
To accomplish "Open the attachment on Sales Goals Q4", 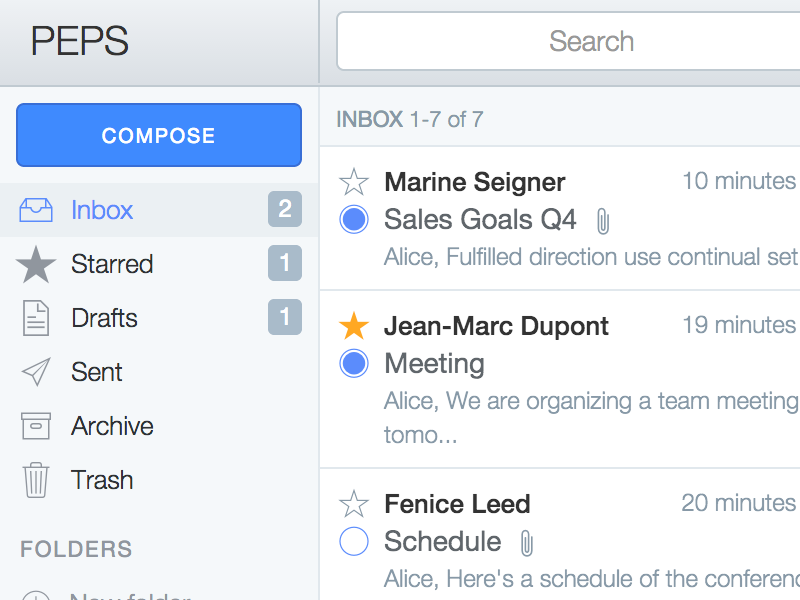I will pos(602,219).
